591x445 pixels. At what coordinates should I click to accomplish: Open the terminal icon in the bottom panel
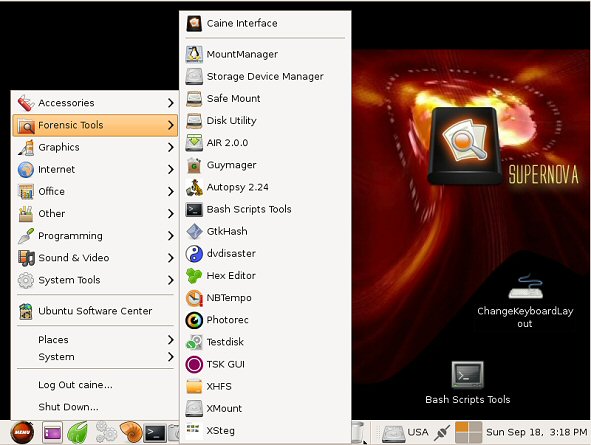(x=155, y=433)
